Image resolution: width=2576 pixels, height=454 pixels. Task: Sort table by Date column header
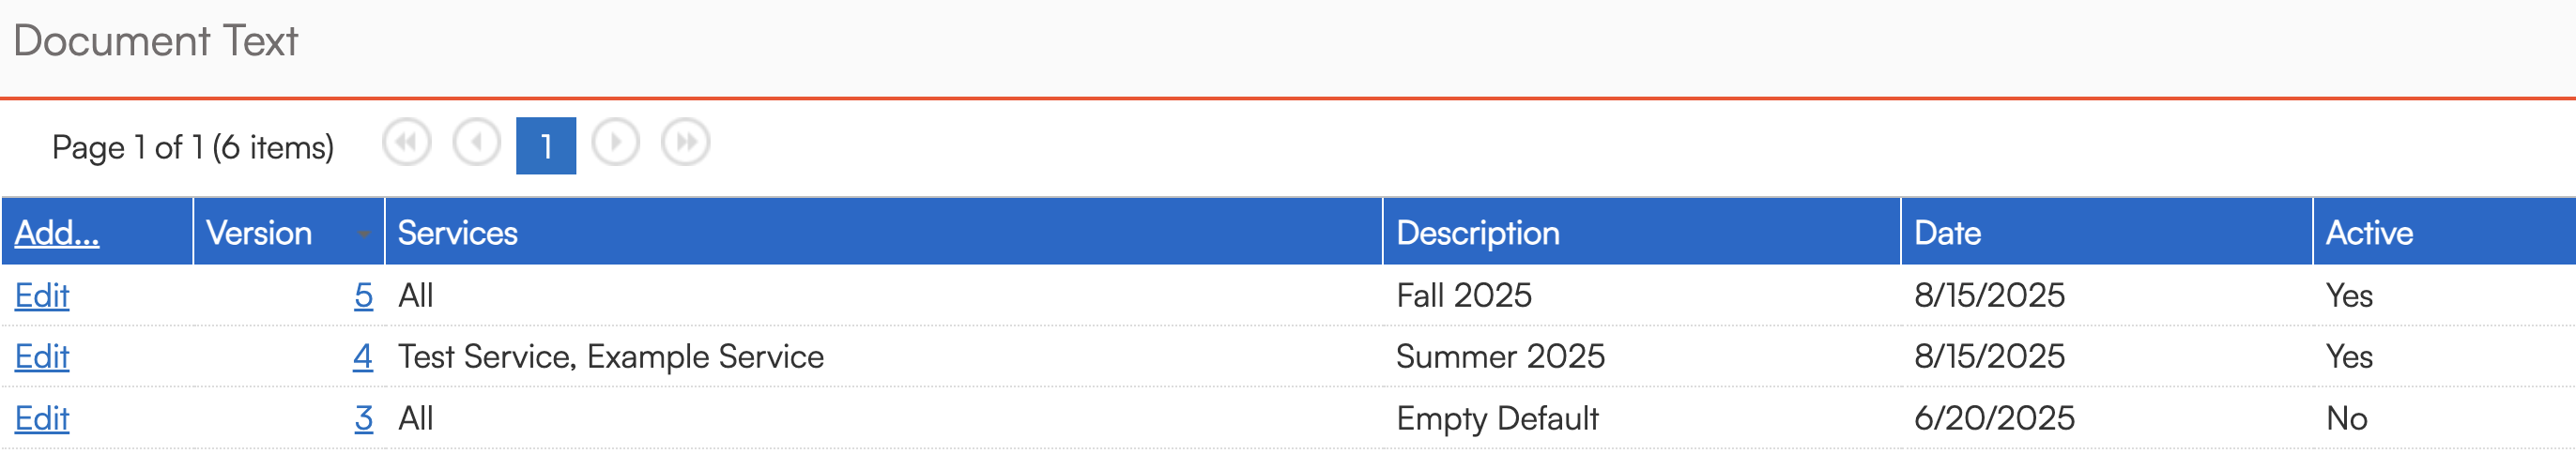[x=1947, y=233]
